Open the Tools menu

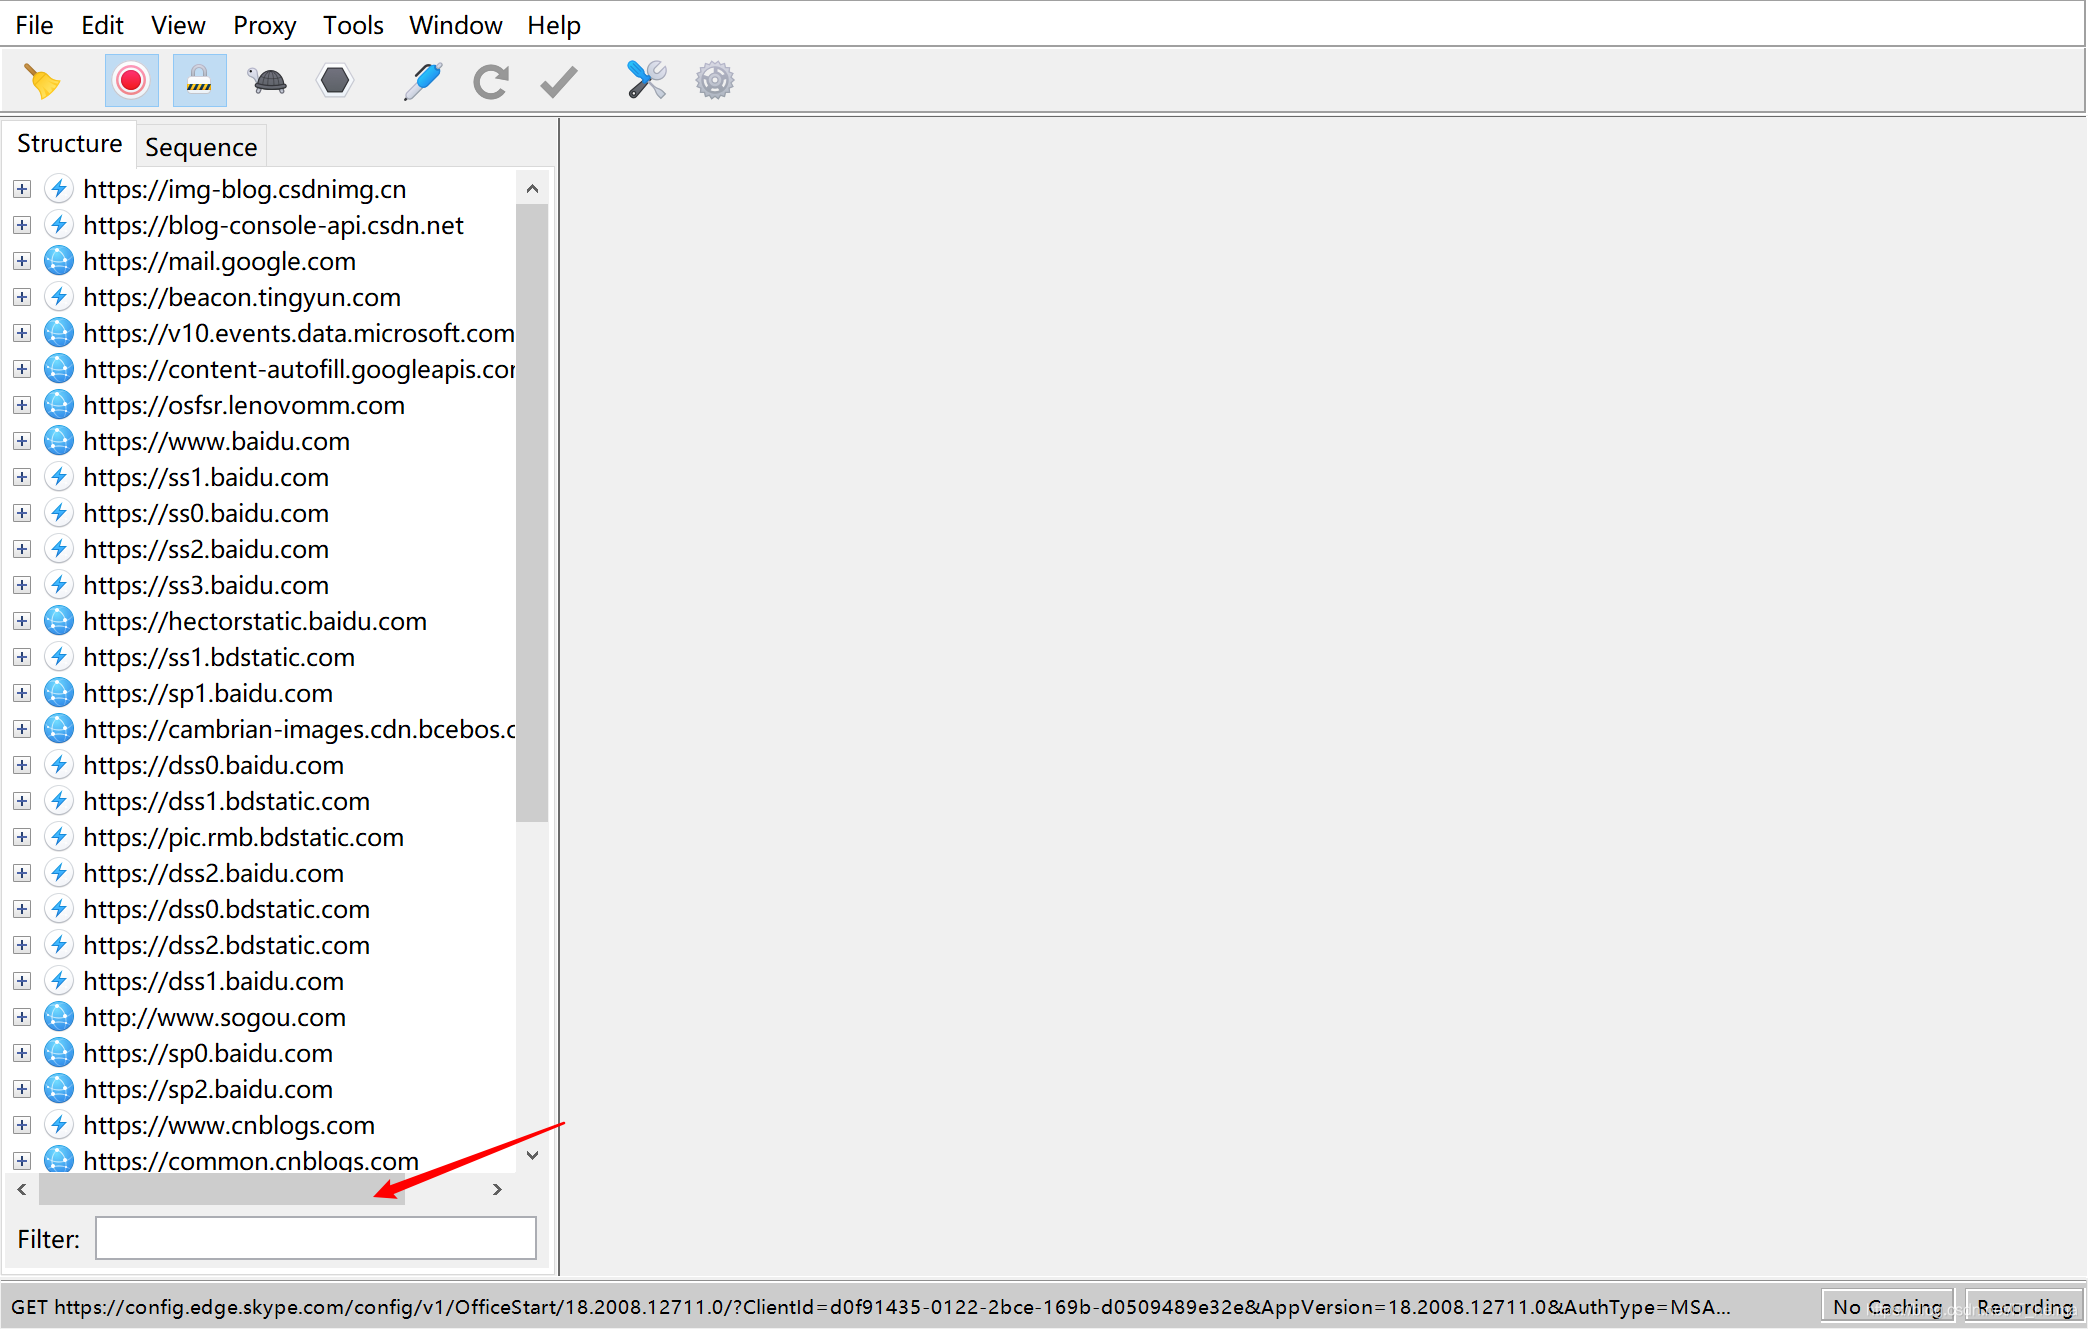(x=353, y=25)
